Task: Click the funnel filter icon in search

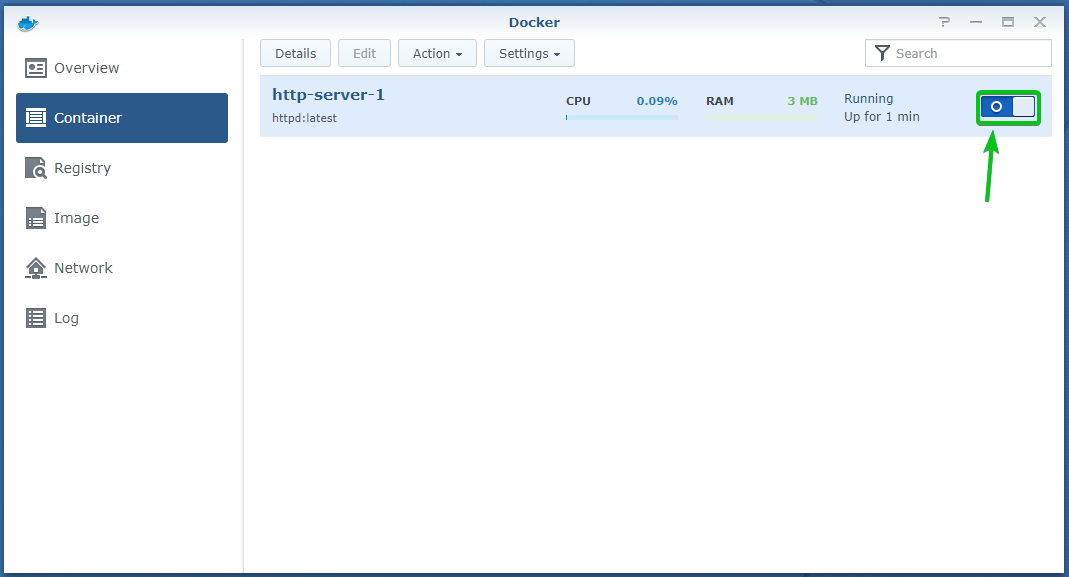Action: 882,53
